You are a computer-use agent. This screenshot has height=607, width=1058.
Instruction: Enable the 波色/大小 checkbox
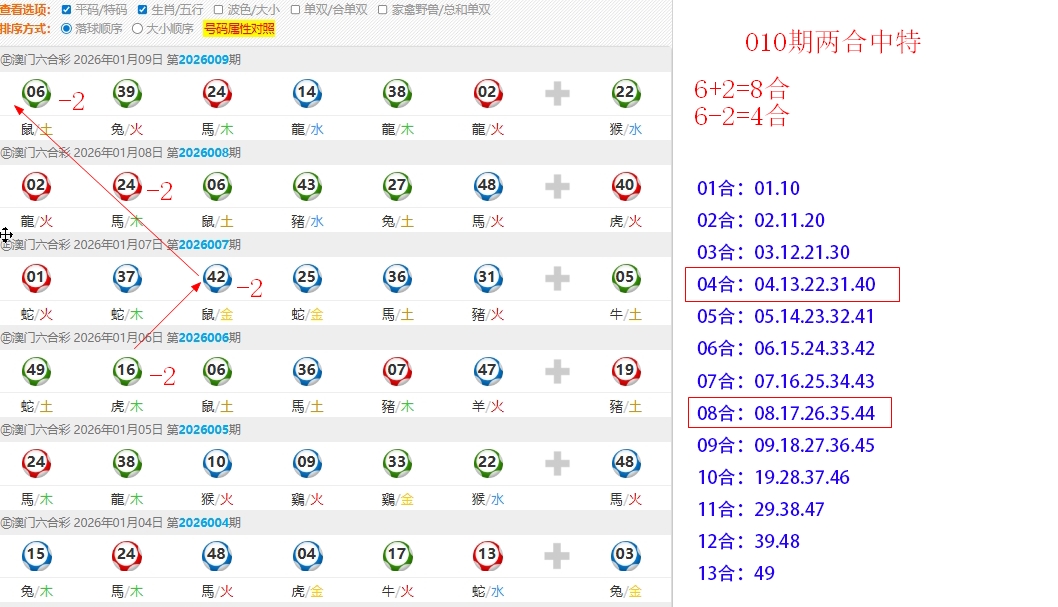(219, 10)
